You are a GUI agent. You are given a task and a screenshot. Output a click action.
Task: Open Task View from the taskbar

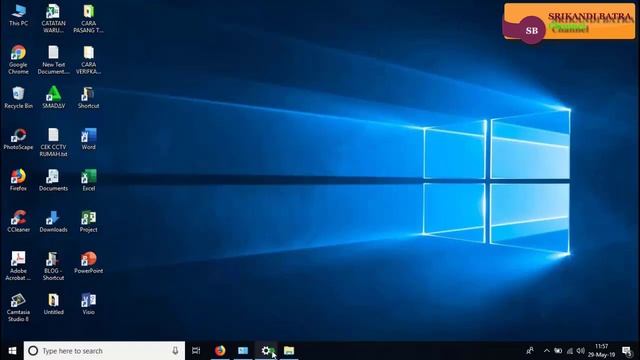tap(196, 351)
